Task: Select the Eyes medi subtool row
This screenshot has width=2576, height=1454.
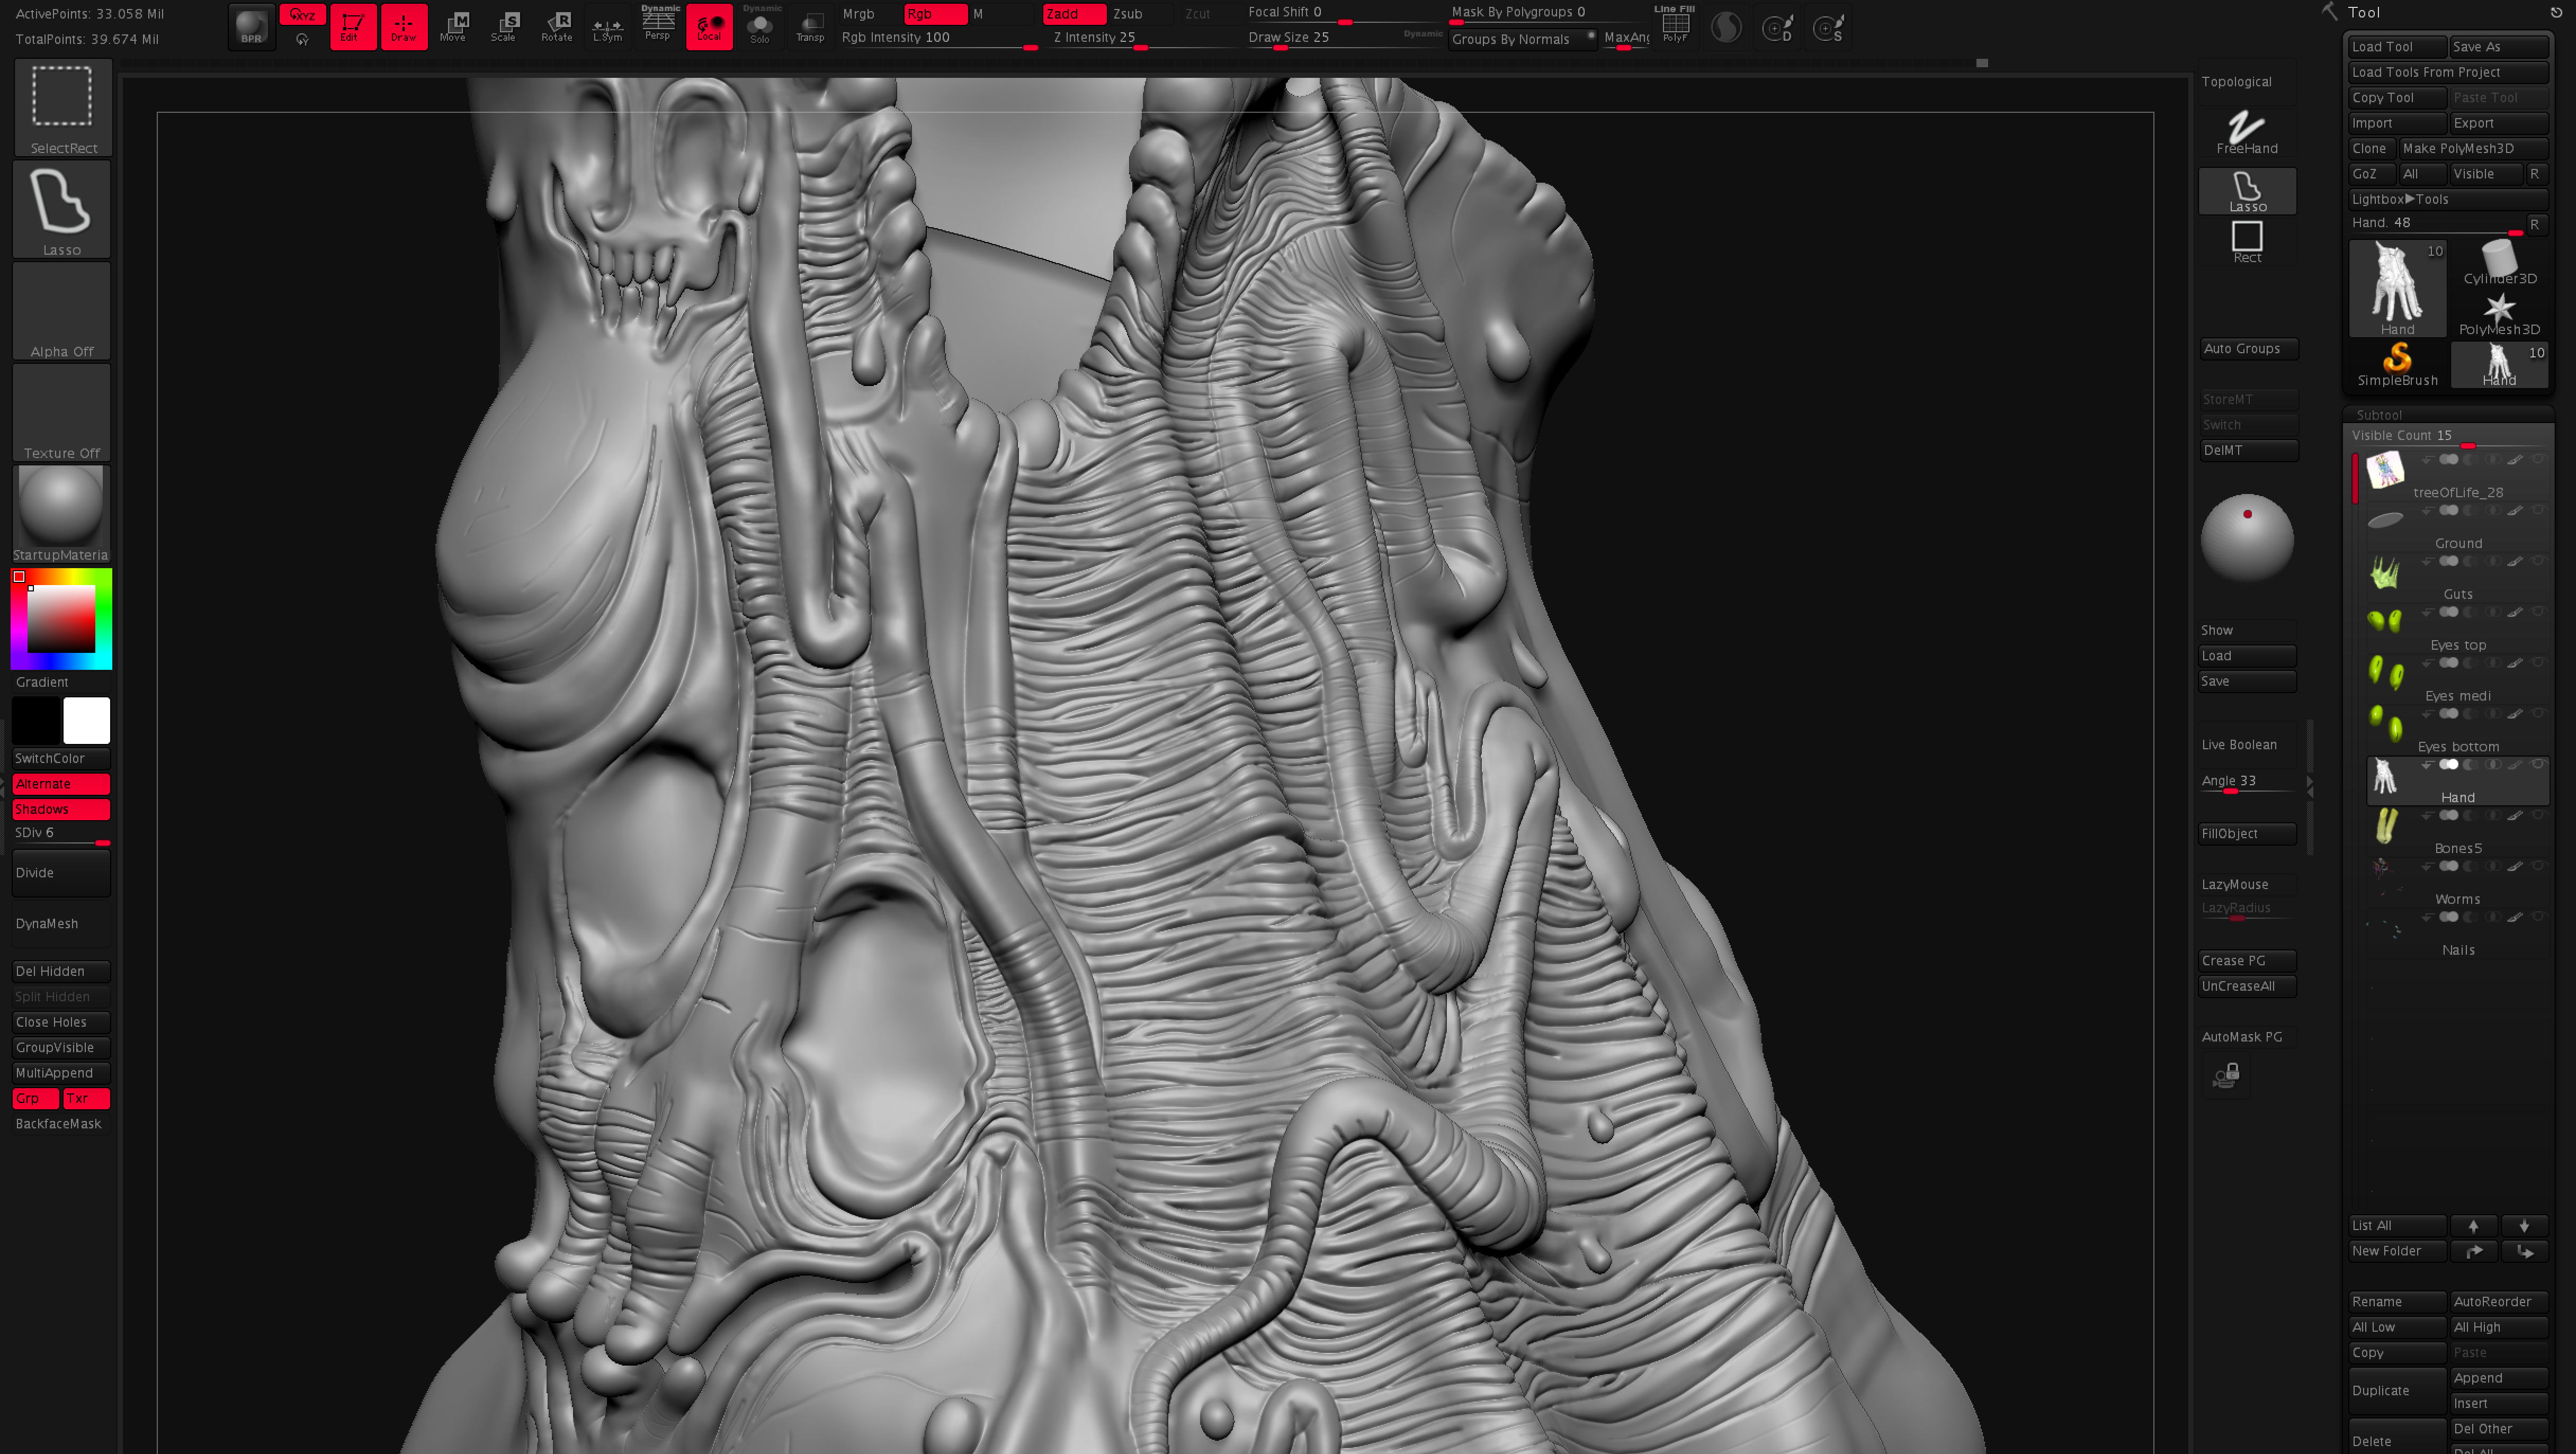Action: [x=2458, y=680]
